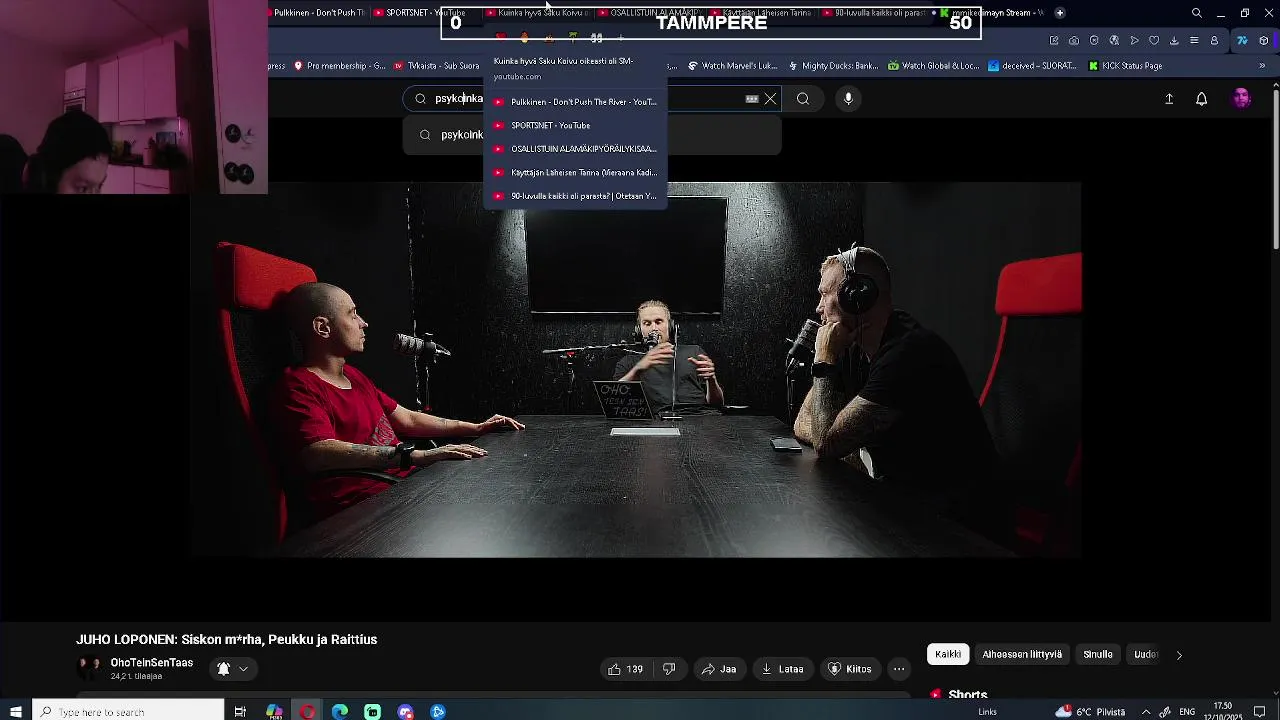Select the Aiheeseen liittyviä filter chip
The height and width of the screenshot is (720, 1280).
[1022, 654]
